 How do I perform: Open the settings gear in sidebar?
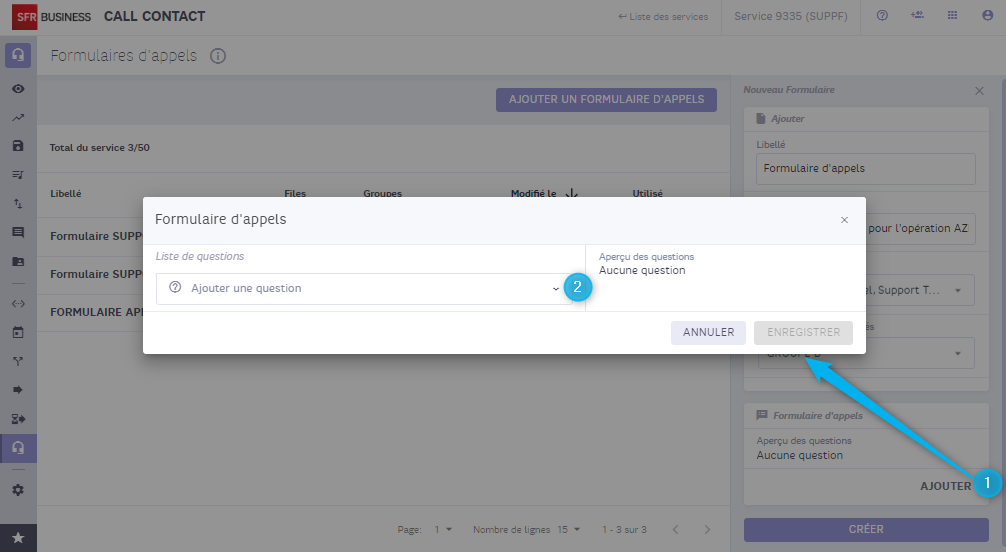click(18, 490)
